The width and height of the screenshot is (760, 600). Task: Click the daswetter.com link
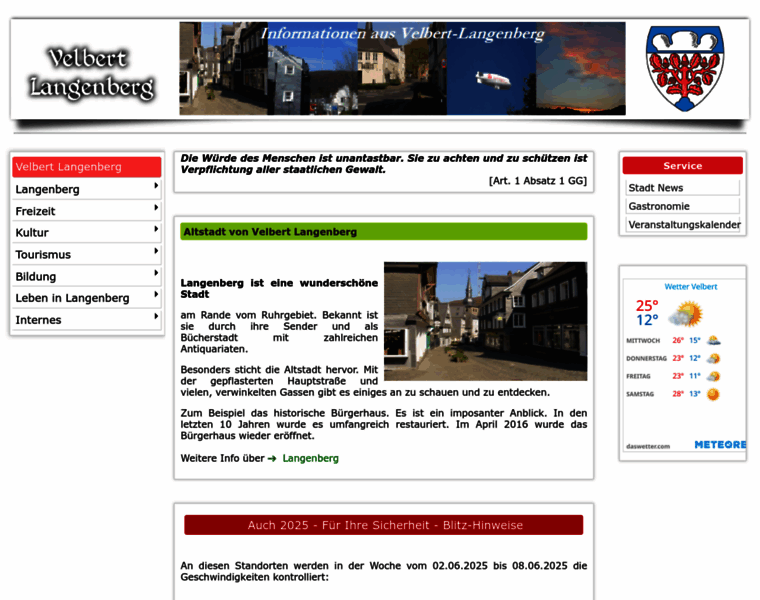tap(648, 446)
